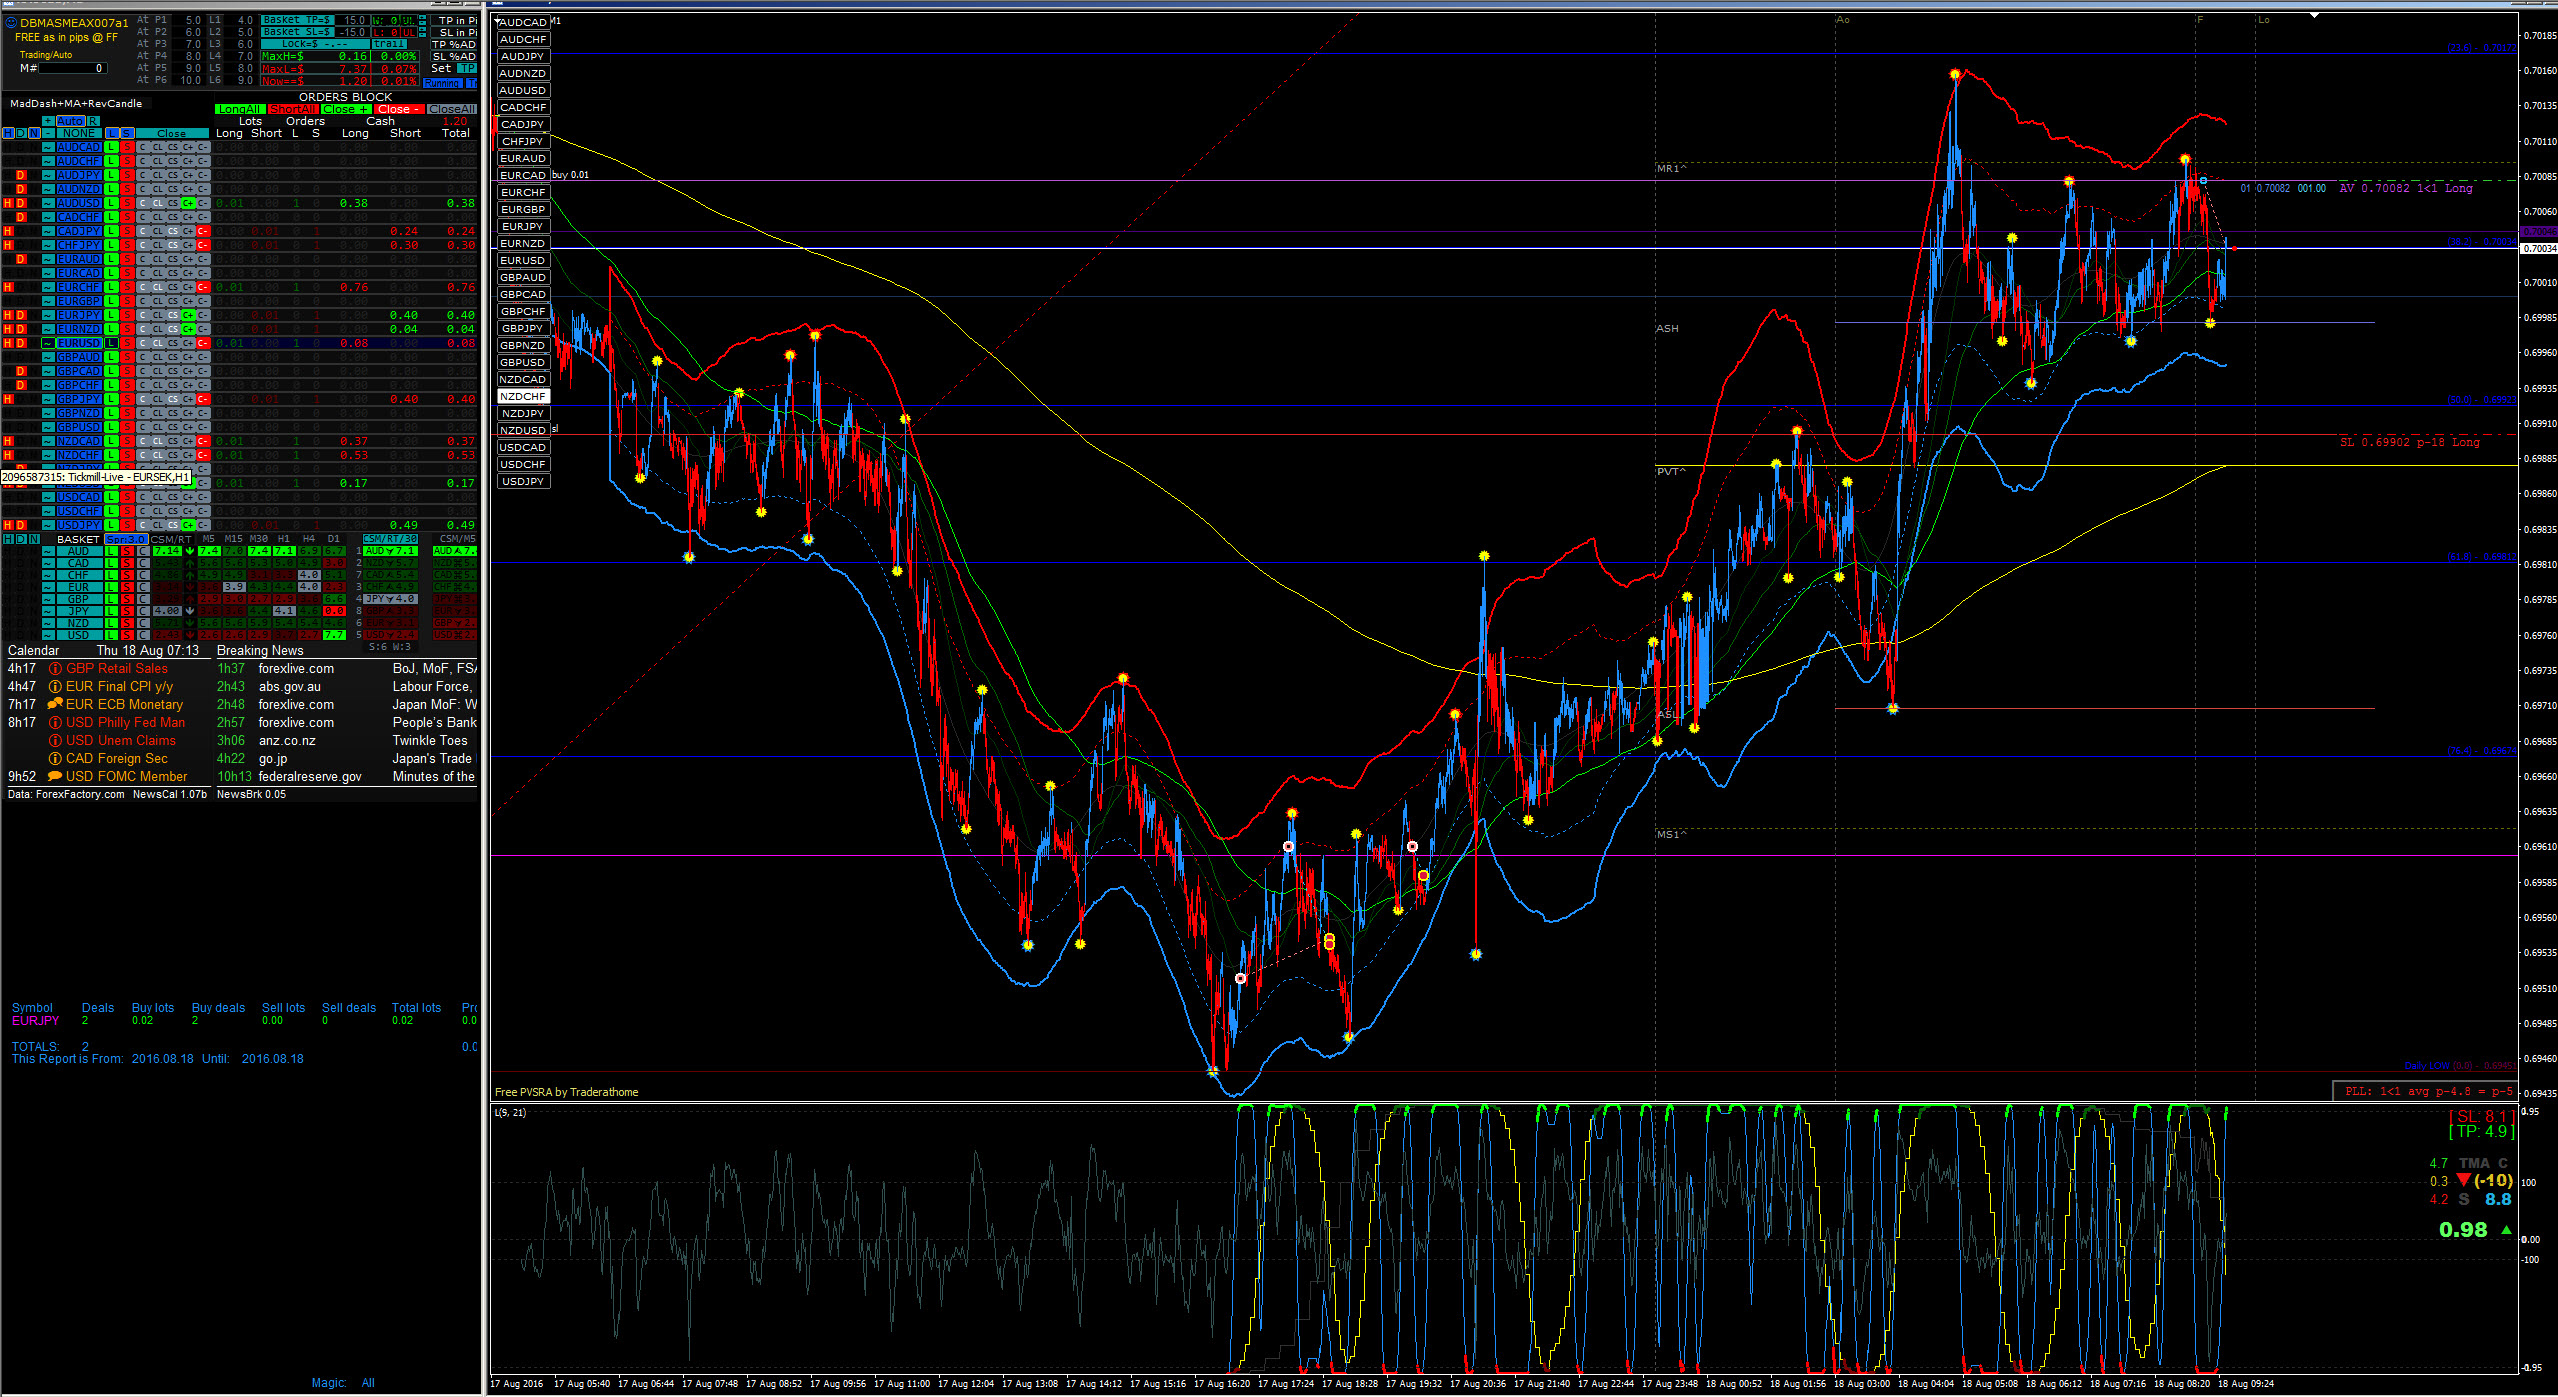Image resolution: width=2558 pixels, height=1397 pixels.
Task: Click the plus button above NONE
Action: tap(48, 121)
